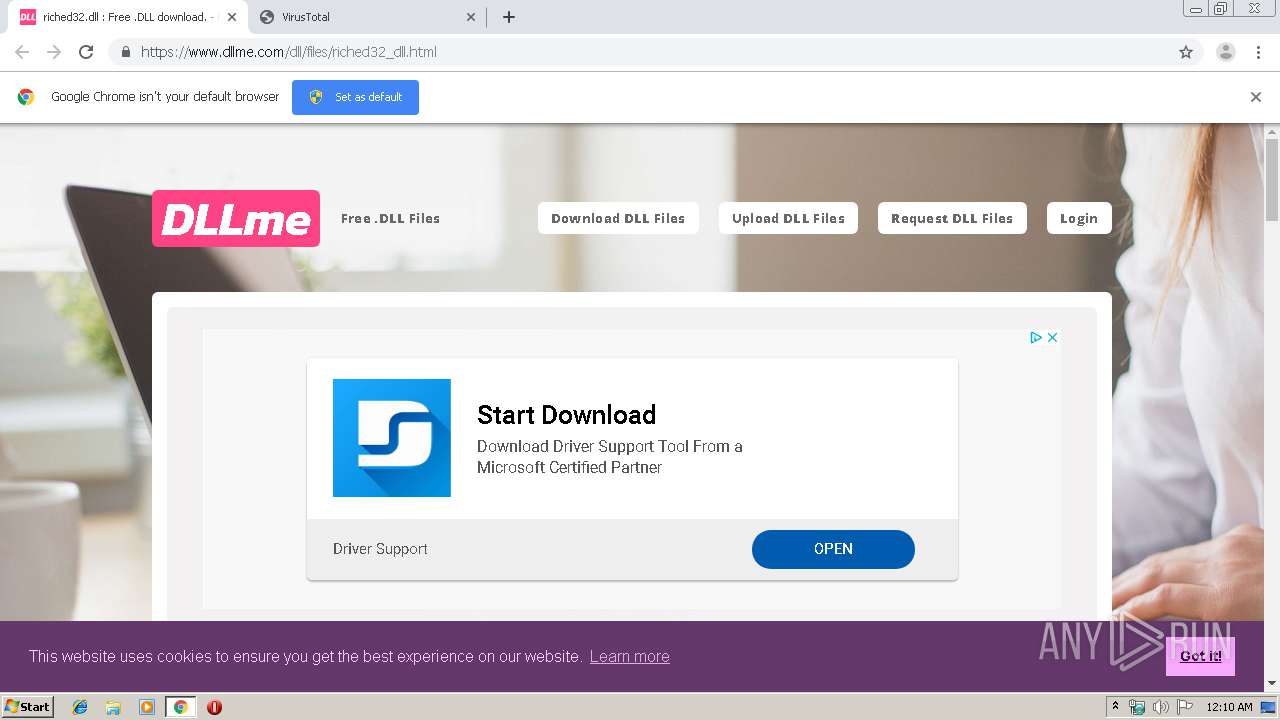The image size is (1280, 720).
Task: Open the Learn more cookie link
Action: click(x=630, y=656)
